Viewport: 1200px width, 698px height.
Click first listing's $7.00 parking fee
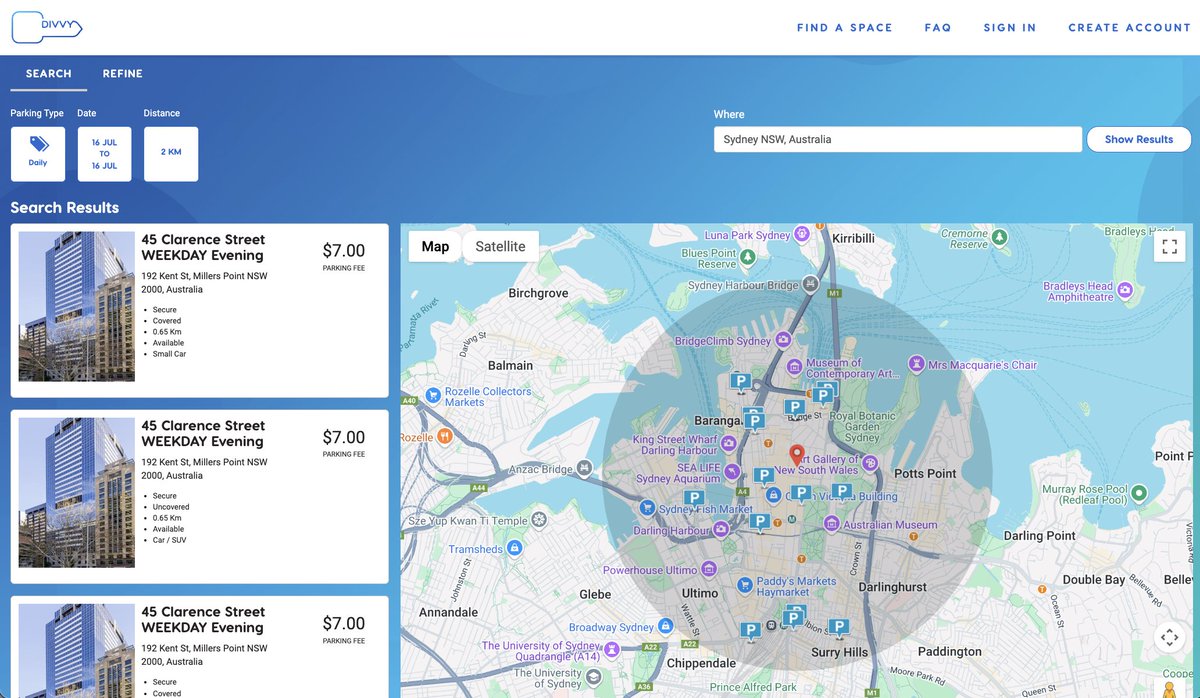pyautogui.click(x=343, y=251)
